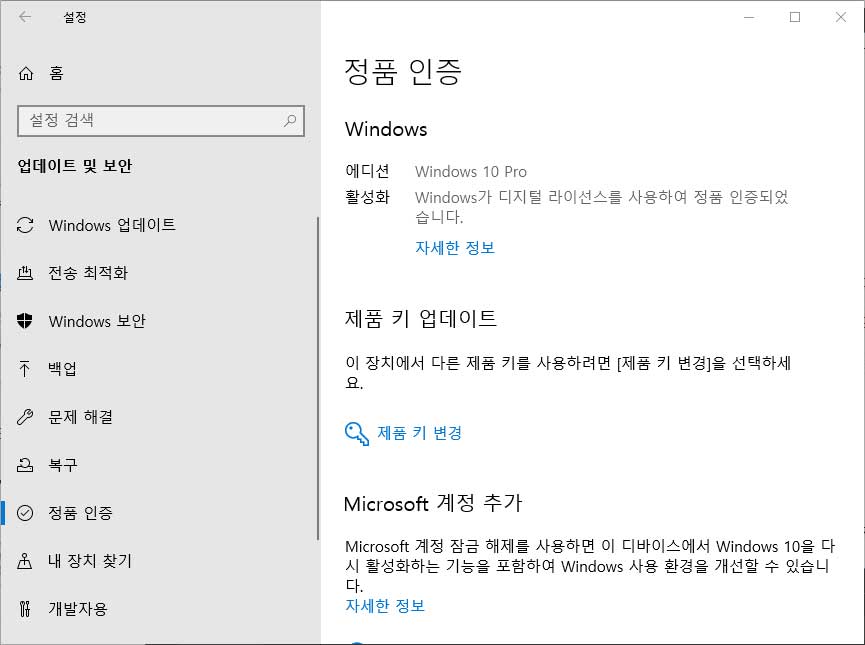
Task: Click the Windows 10 Pro edition text
Action: click(471, 172)
